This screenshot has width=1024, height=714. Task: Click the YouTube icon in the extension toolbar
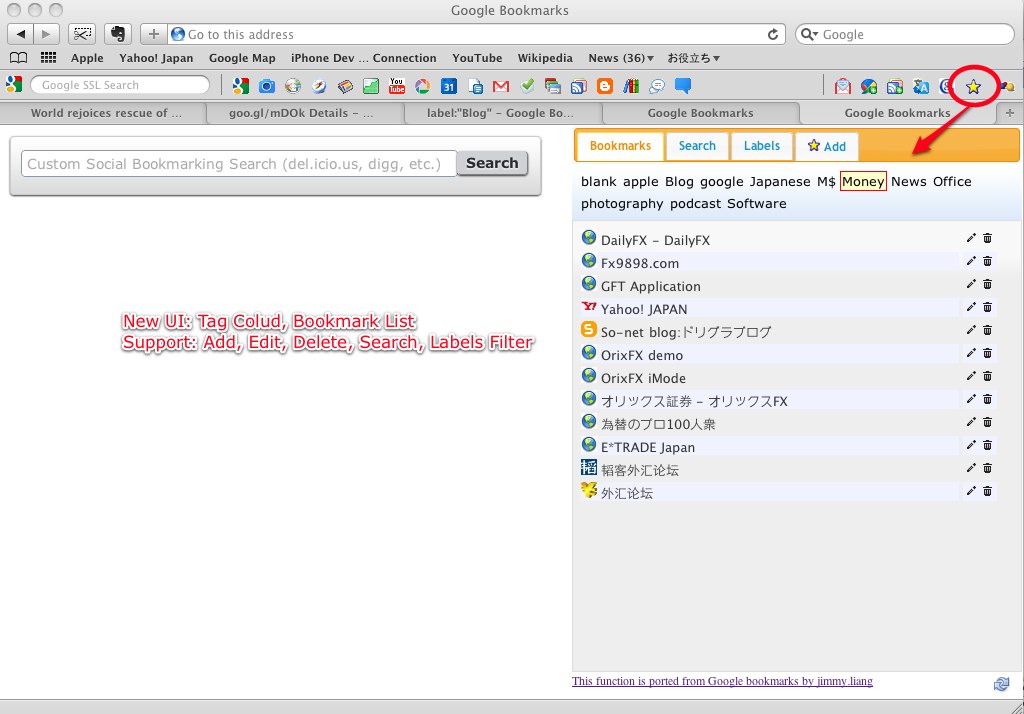pyautogui.click(x=396, y=86)
